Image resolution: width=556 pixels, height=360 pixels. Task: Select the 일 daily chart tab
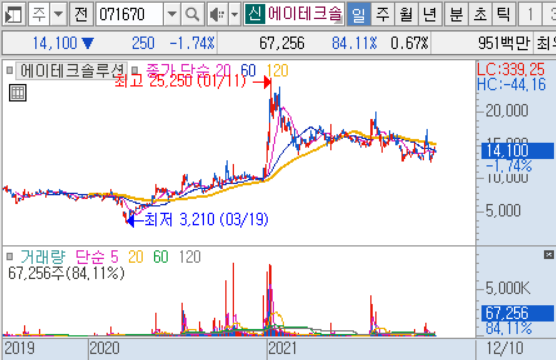click(x=358, y=14)
